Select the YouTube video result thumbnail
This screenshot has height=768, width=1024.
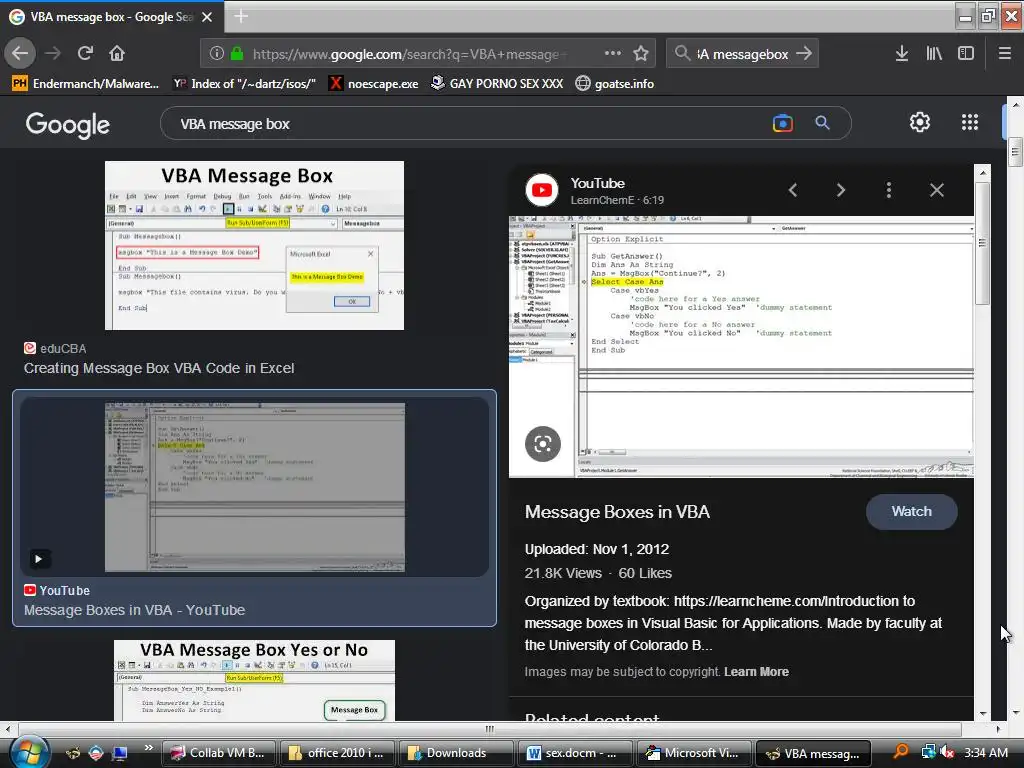[255, 487]
